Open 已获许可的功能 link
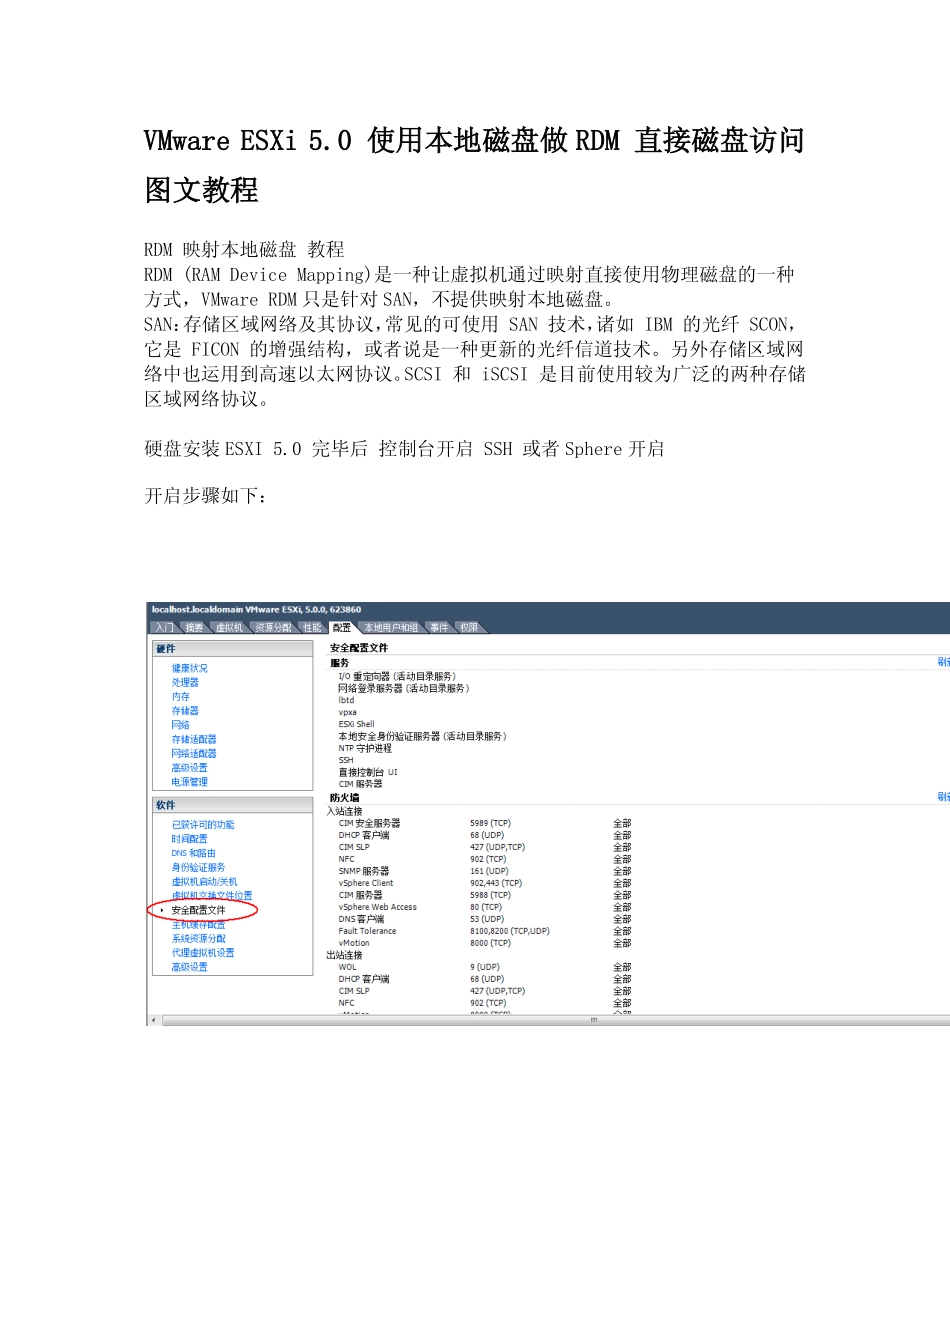Viewport: 950px width, 1344px height. pyautogui.click(x=203, y=825)
